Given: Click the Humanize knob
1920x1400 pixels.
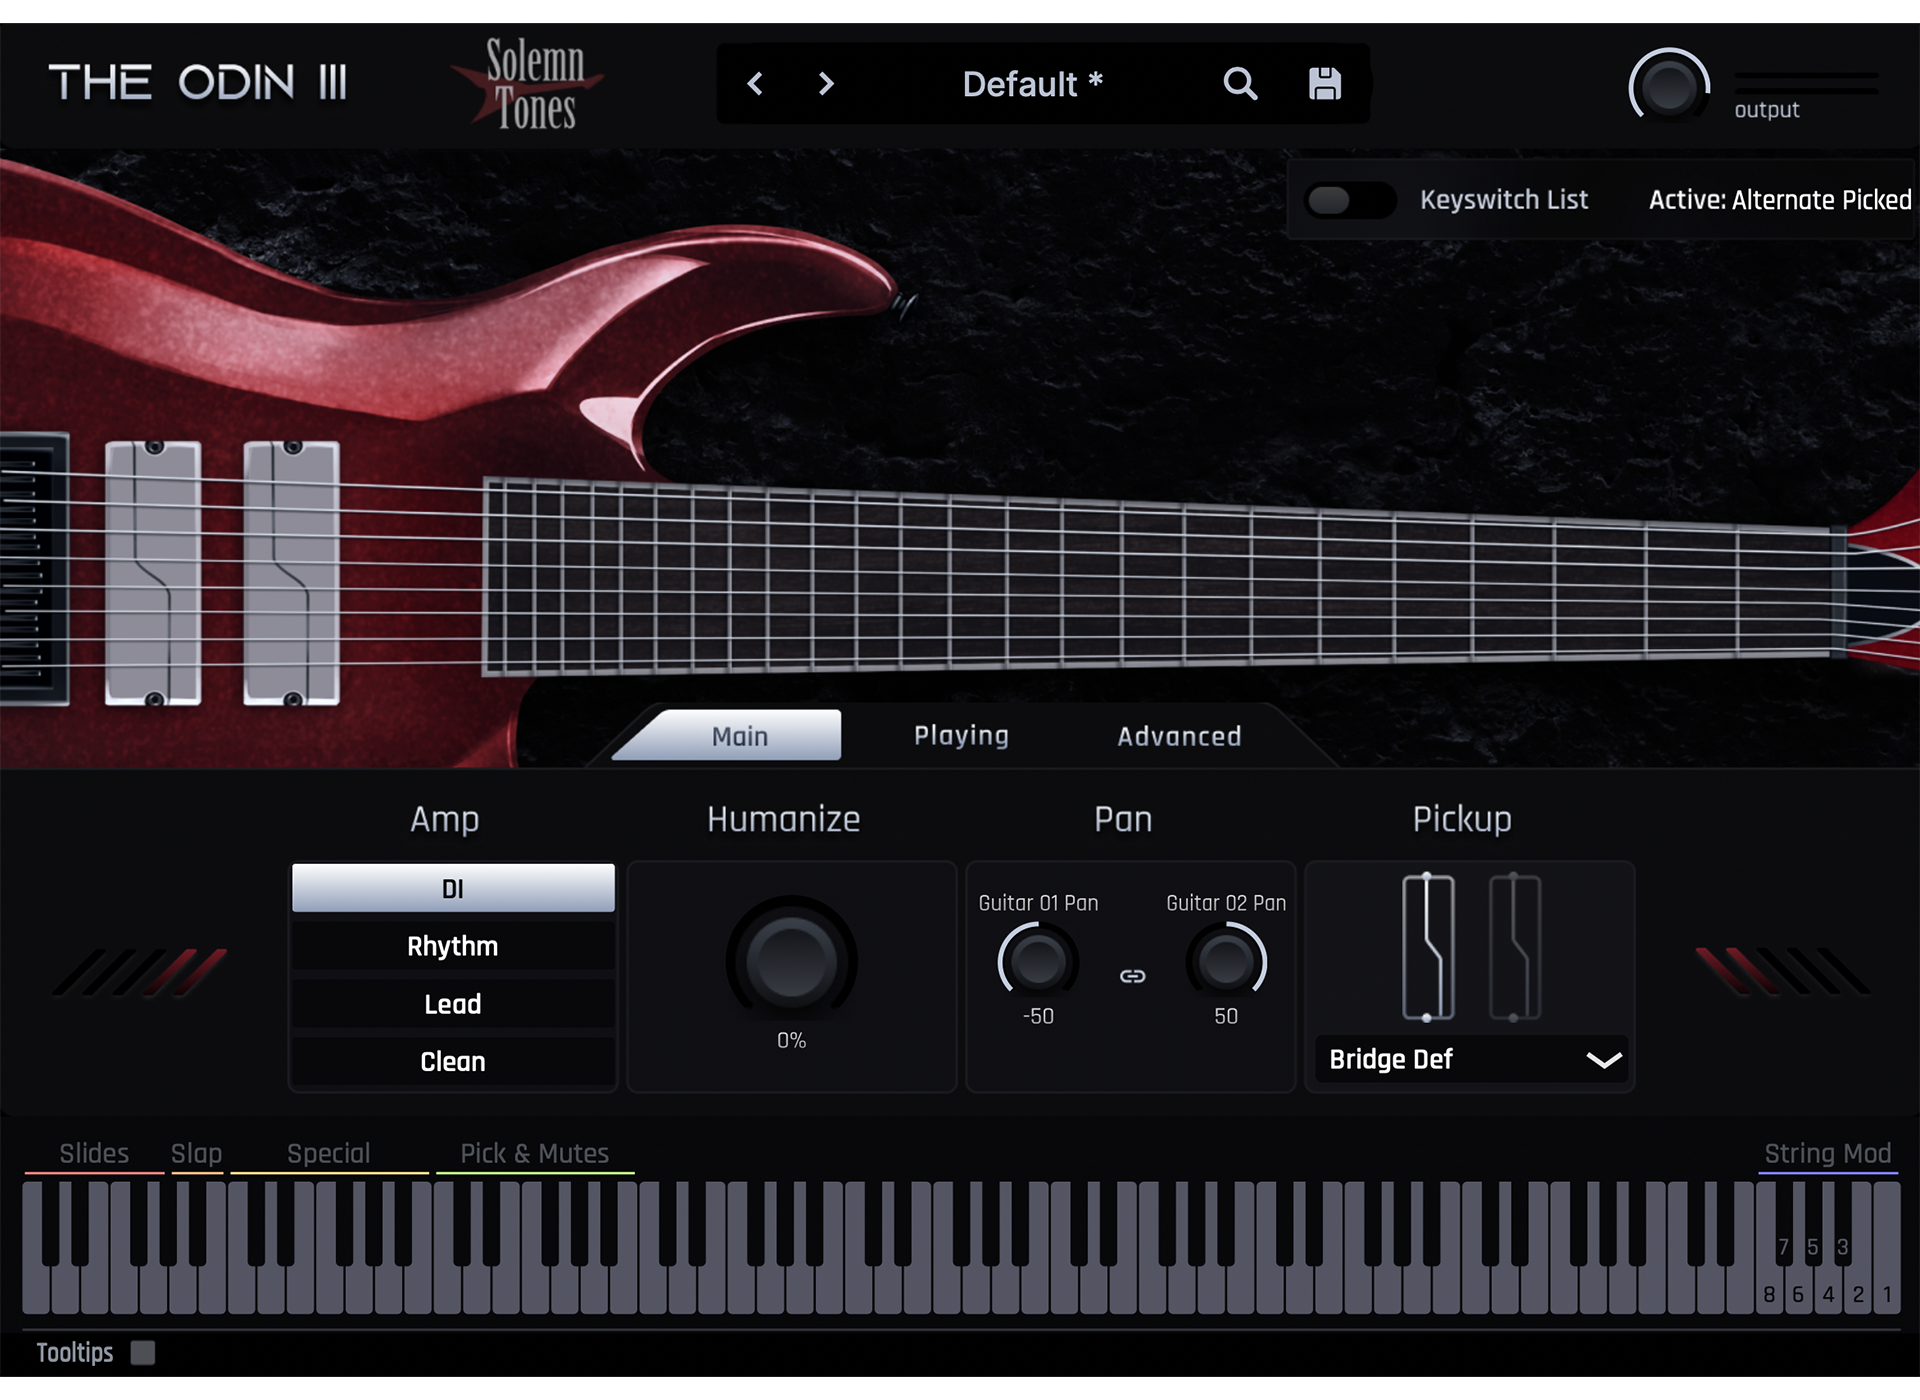Looking at the screenshot, I should tap(791, 961).
